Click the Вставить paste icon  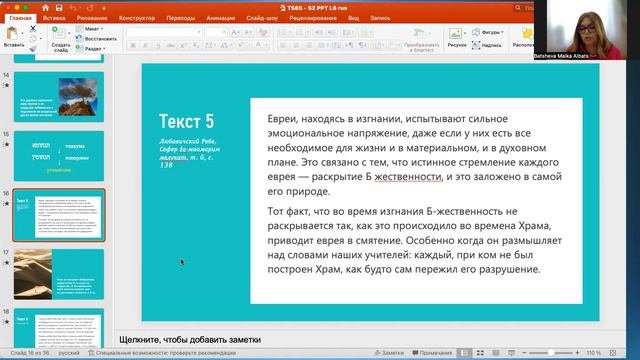click(13, 33)
